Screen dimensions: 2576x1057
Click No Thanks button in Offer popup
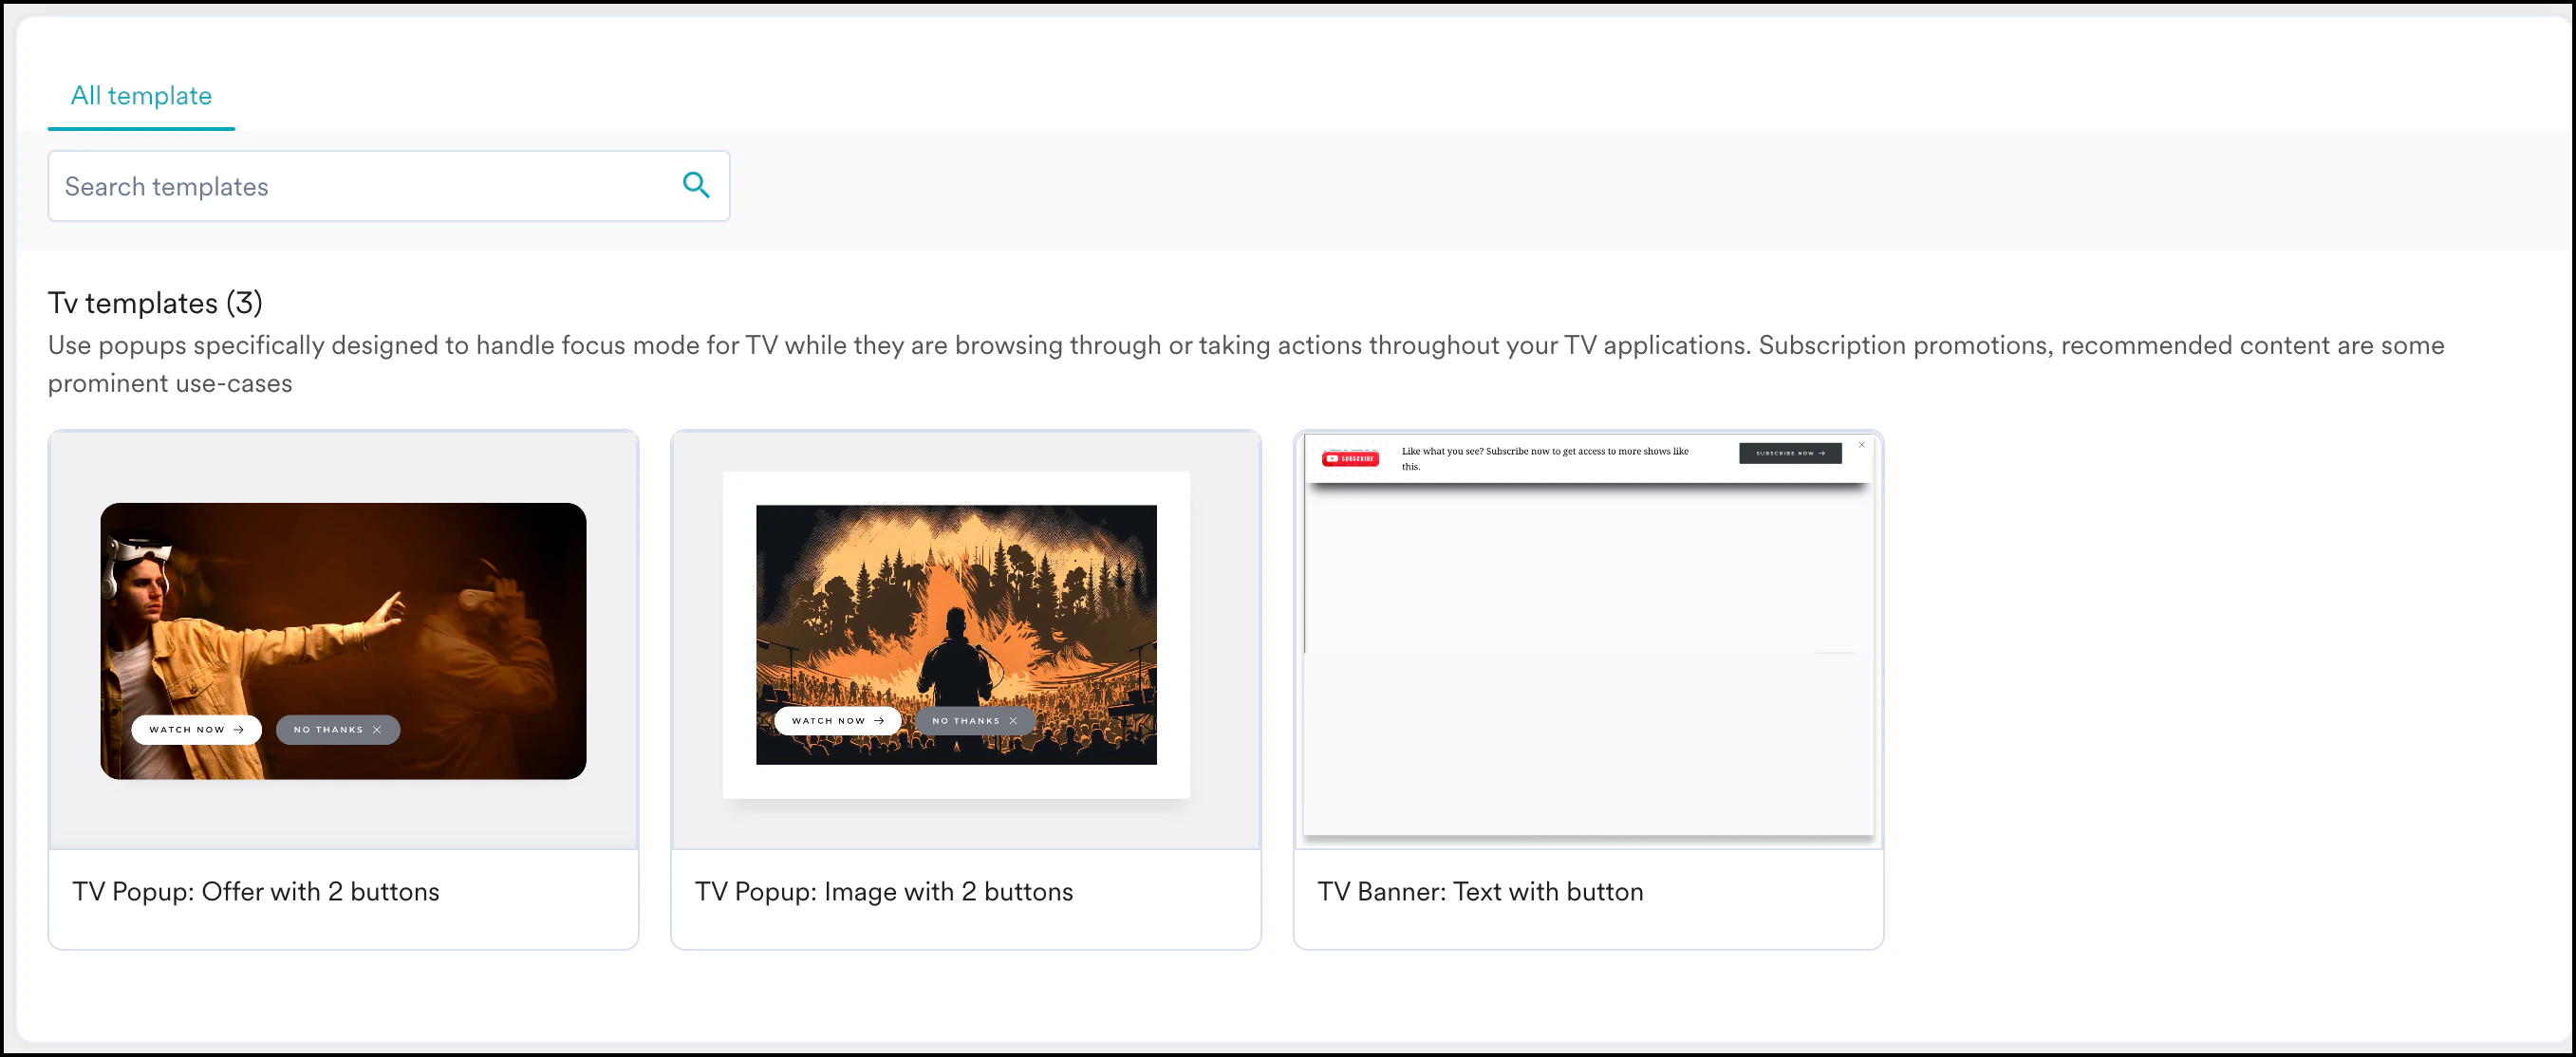click(x=337, y=730)
